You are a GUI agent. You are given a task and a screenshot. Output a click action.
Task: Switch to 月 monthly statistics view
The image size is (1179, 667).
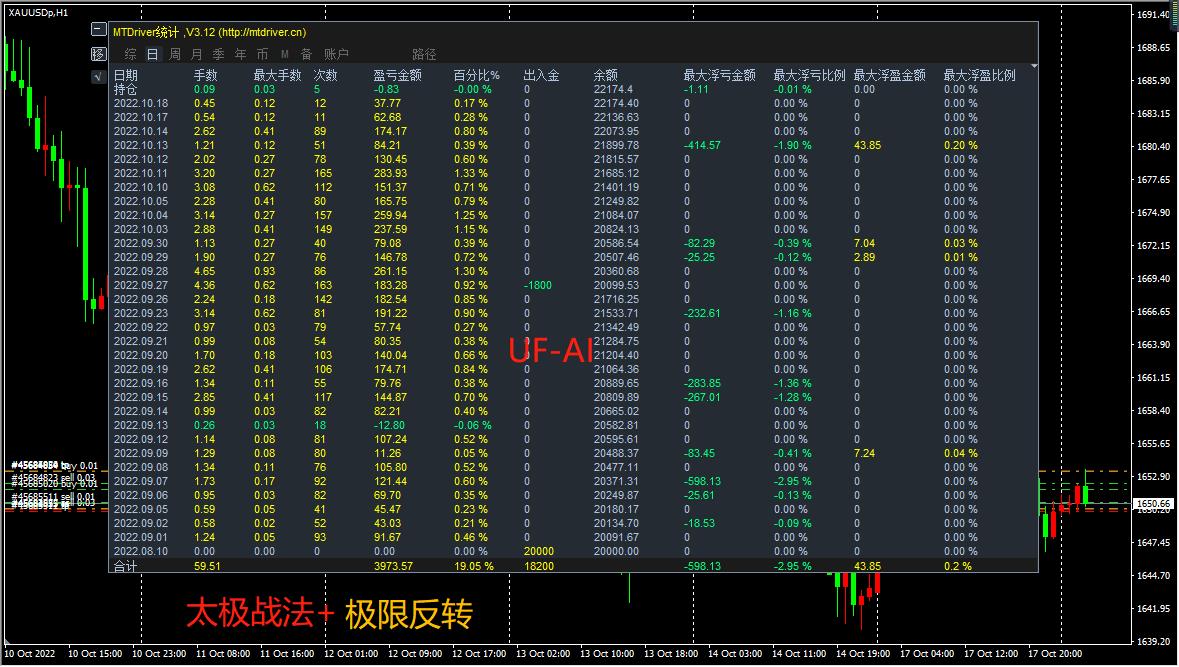(x=195, y=54)
